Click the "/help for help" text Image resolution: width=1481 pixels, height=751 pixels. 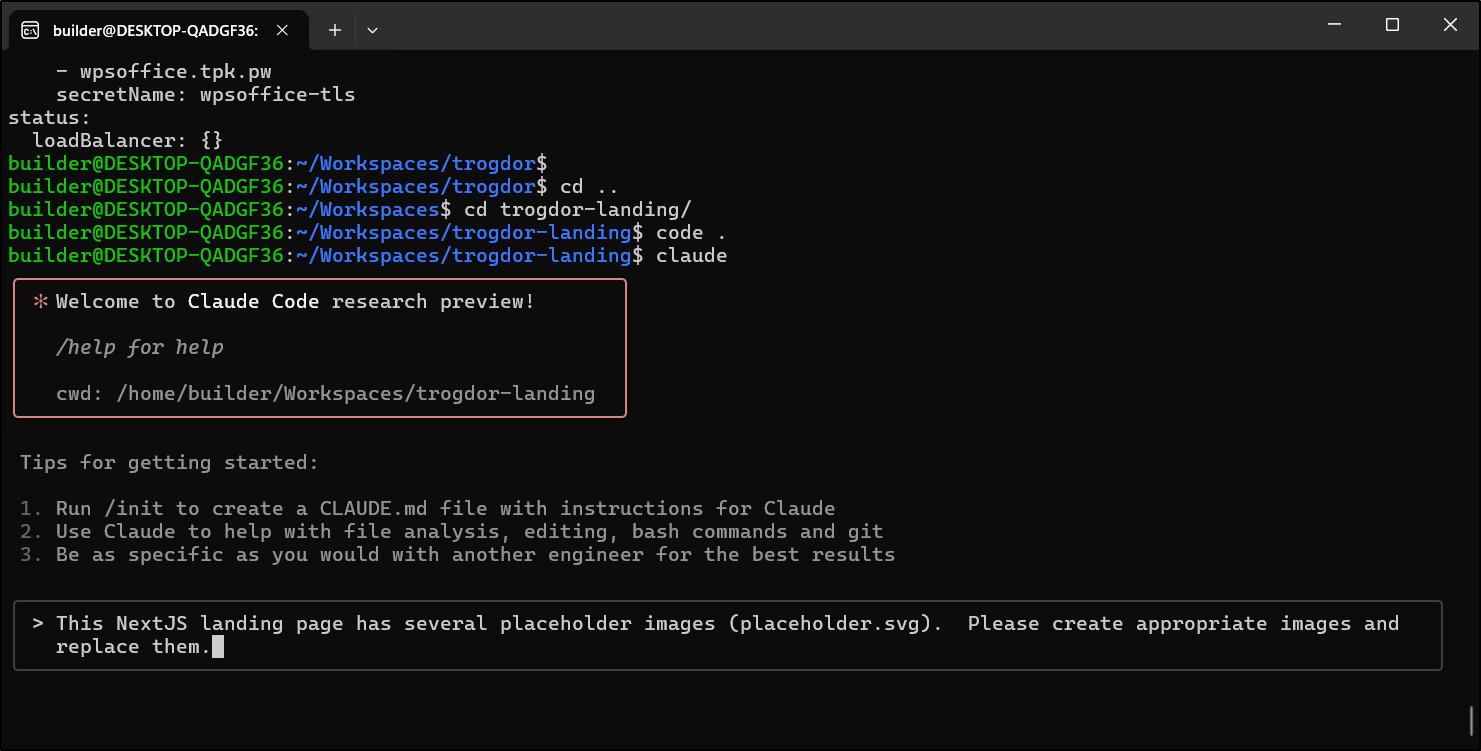140,348
